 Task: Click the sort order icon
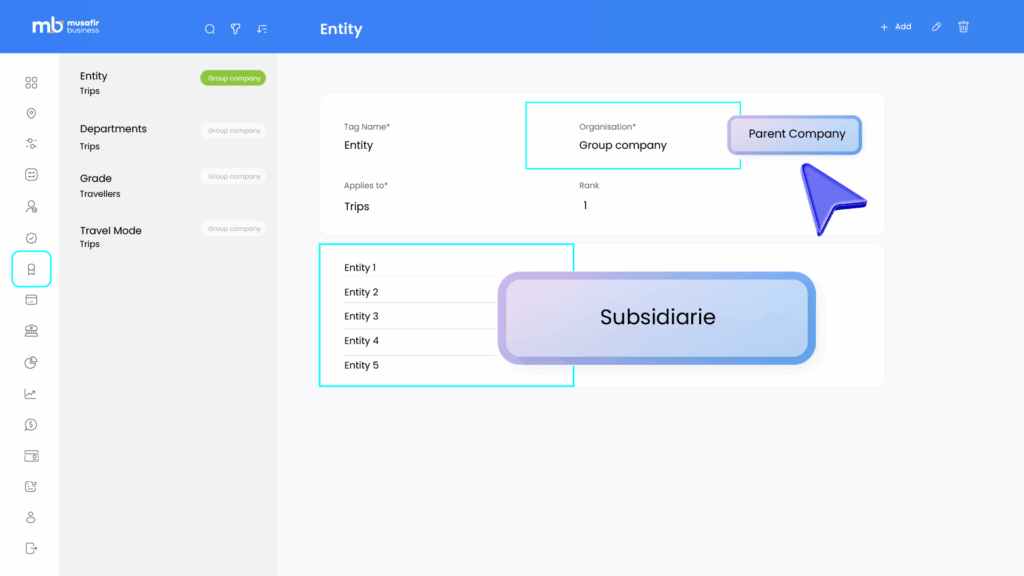pos(262,29)
